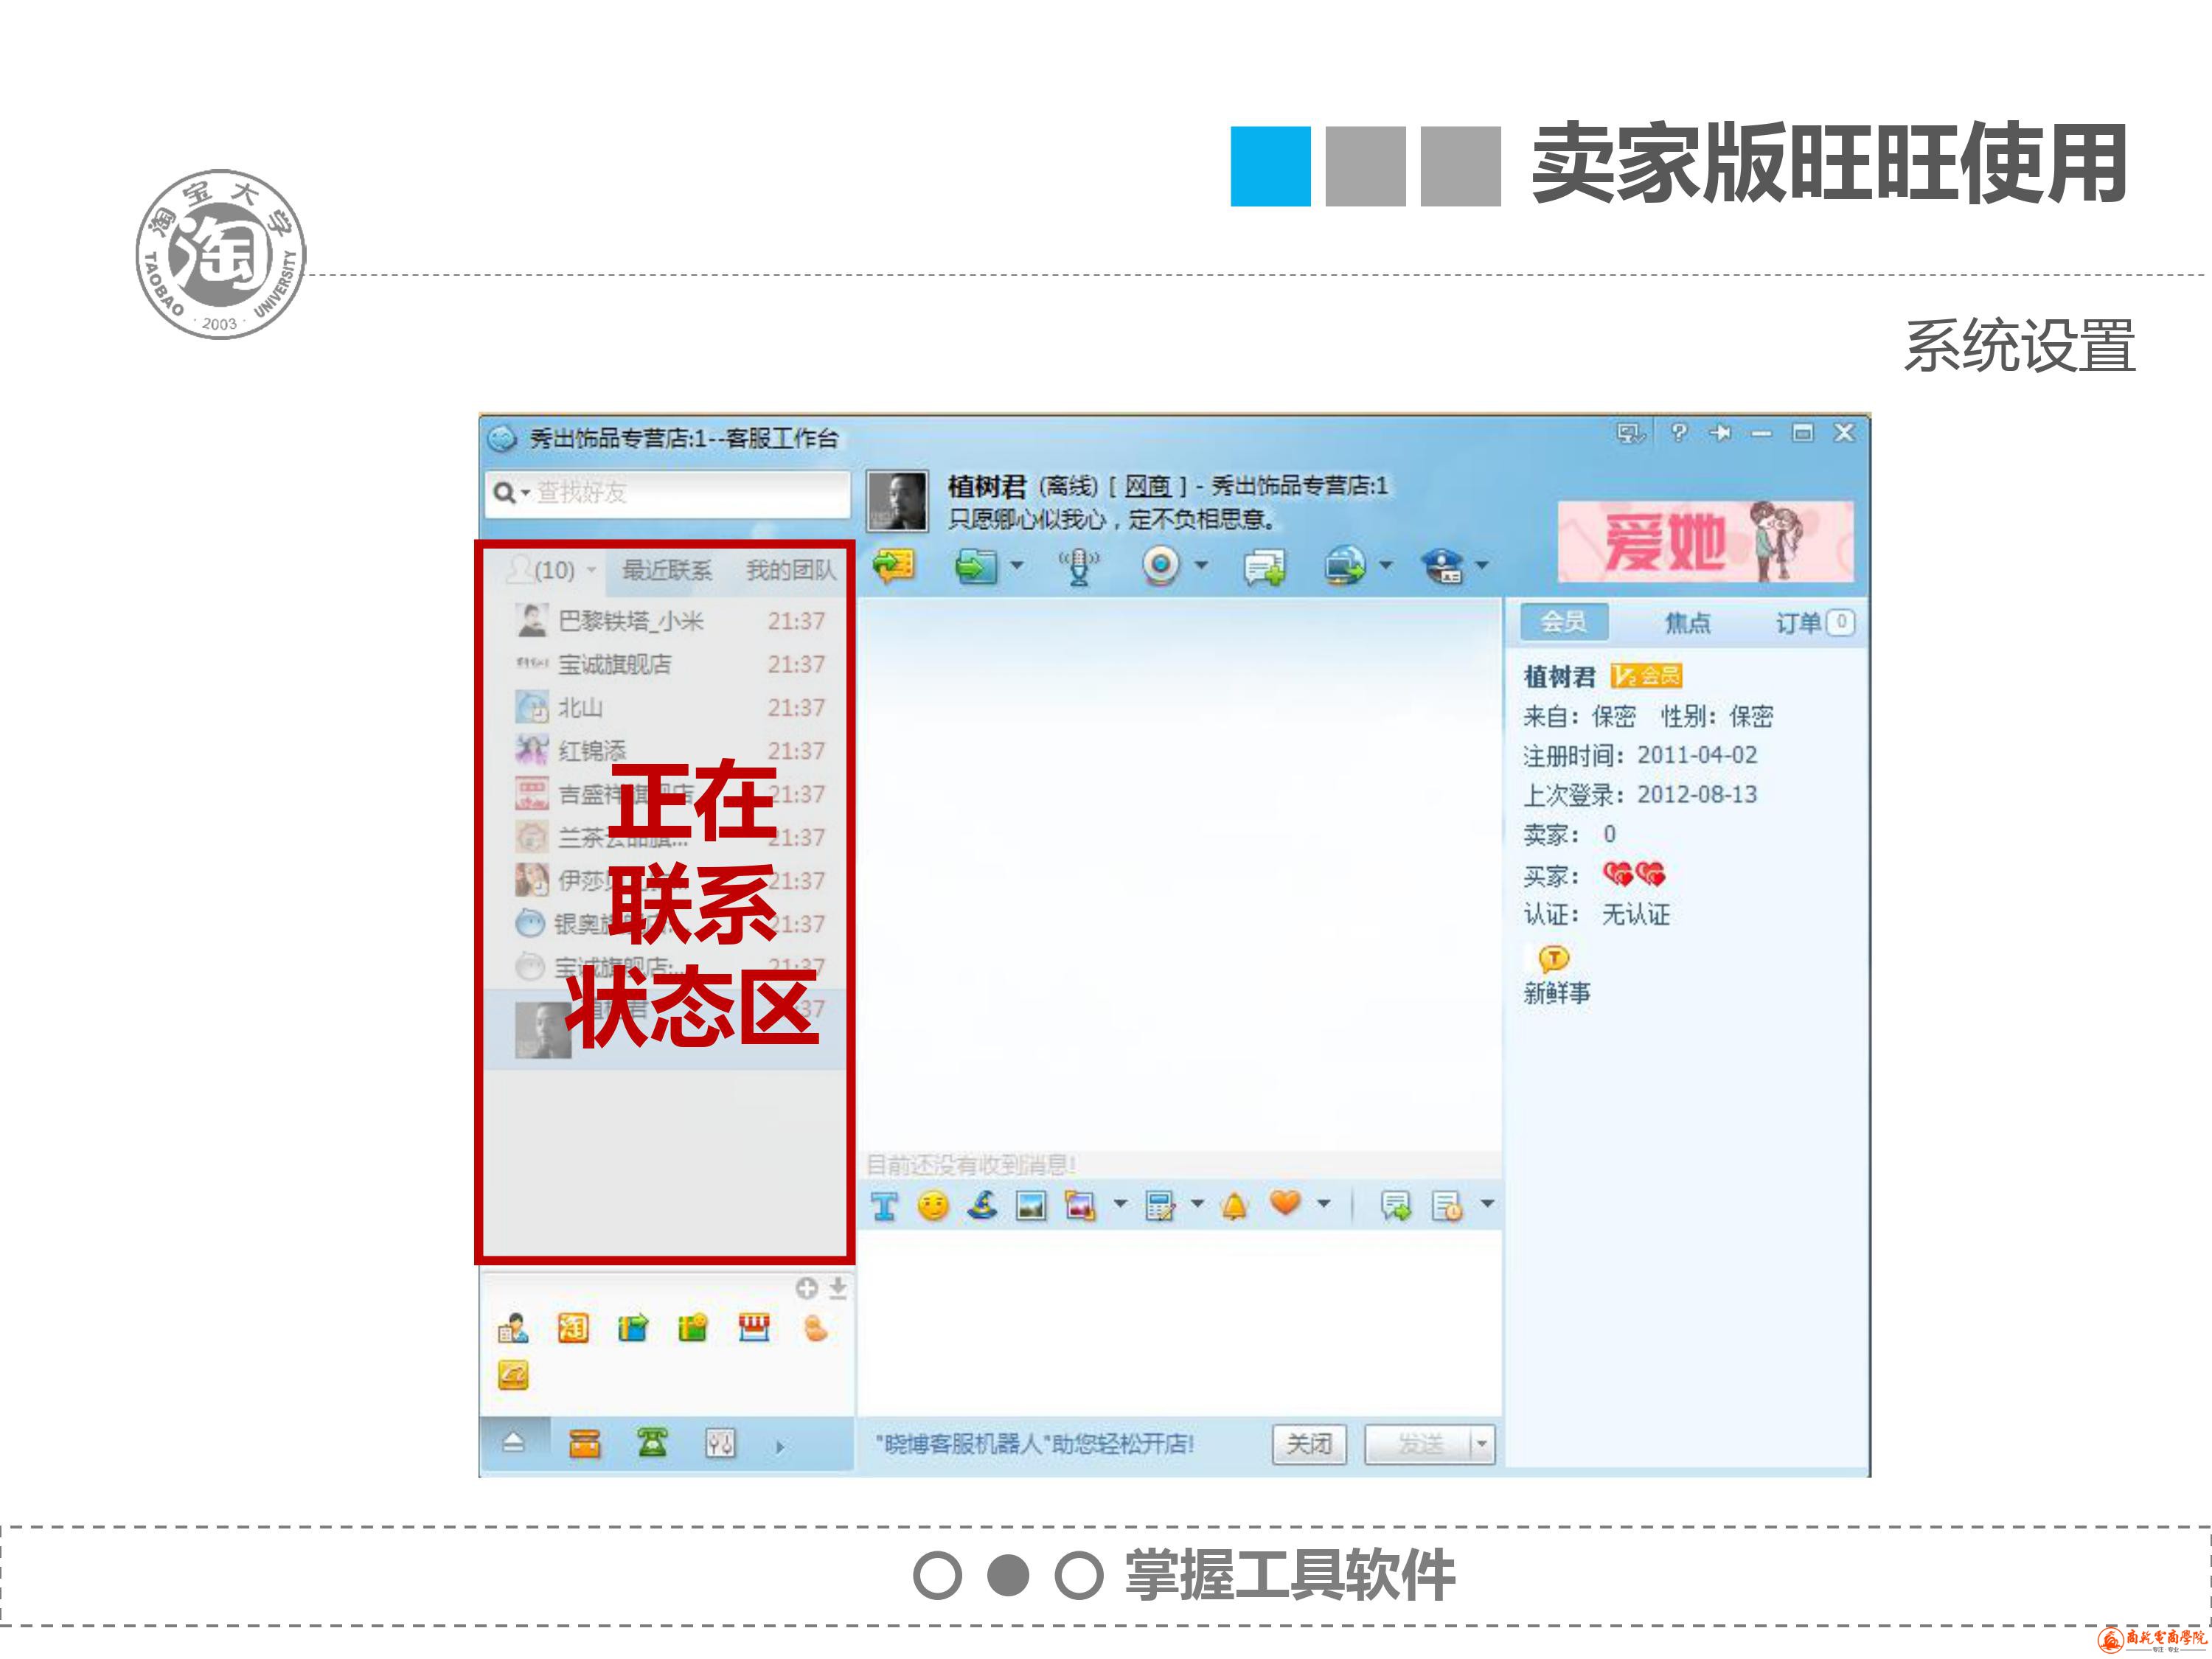Image resolution: width=2212 pixels, height=1659 pixels.
Task: Click the add-to-group-chat bubble icon
Action: (1264, 567)
